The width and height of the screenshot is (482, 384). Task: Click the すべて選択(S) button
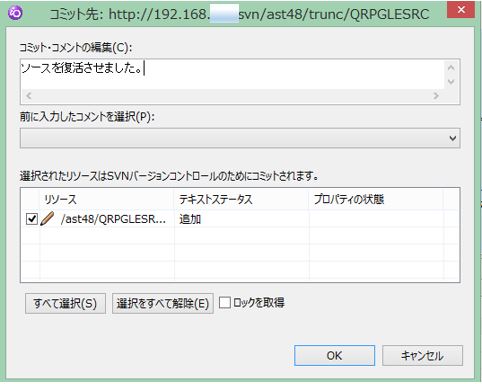tap(65, 303)
